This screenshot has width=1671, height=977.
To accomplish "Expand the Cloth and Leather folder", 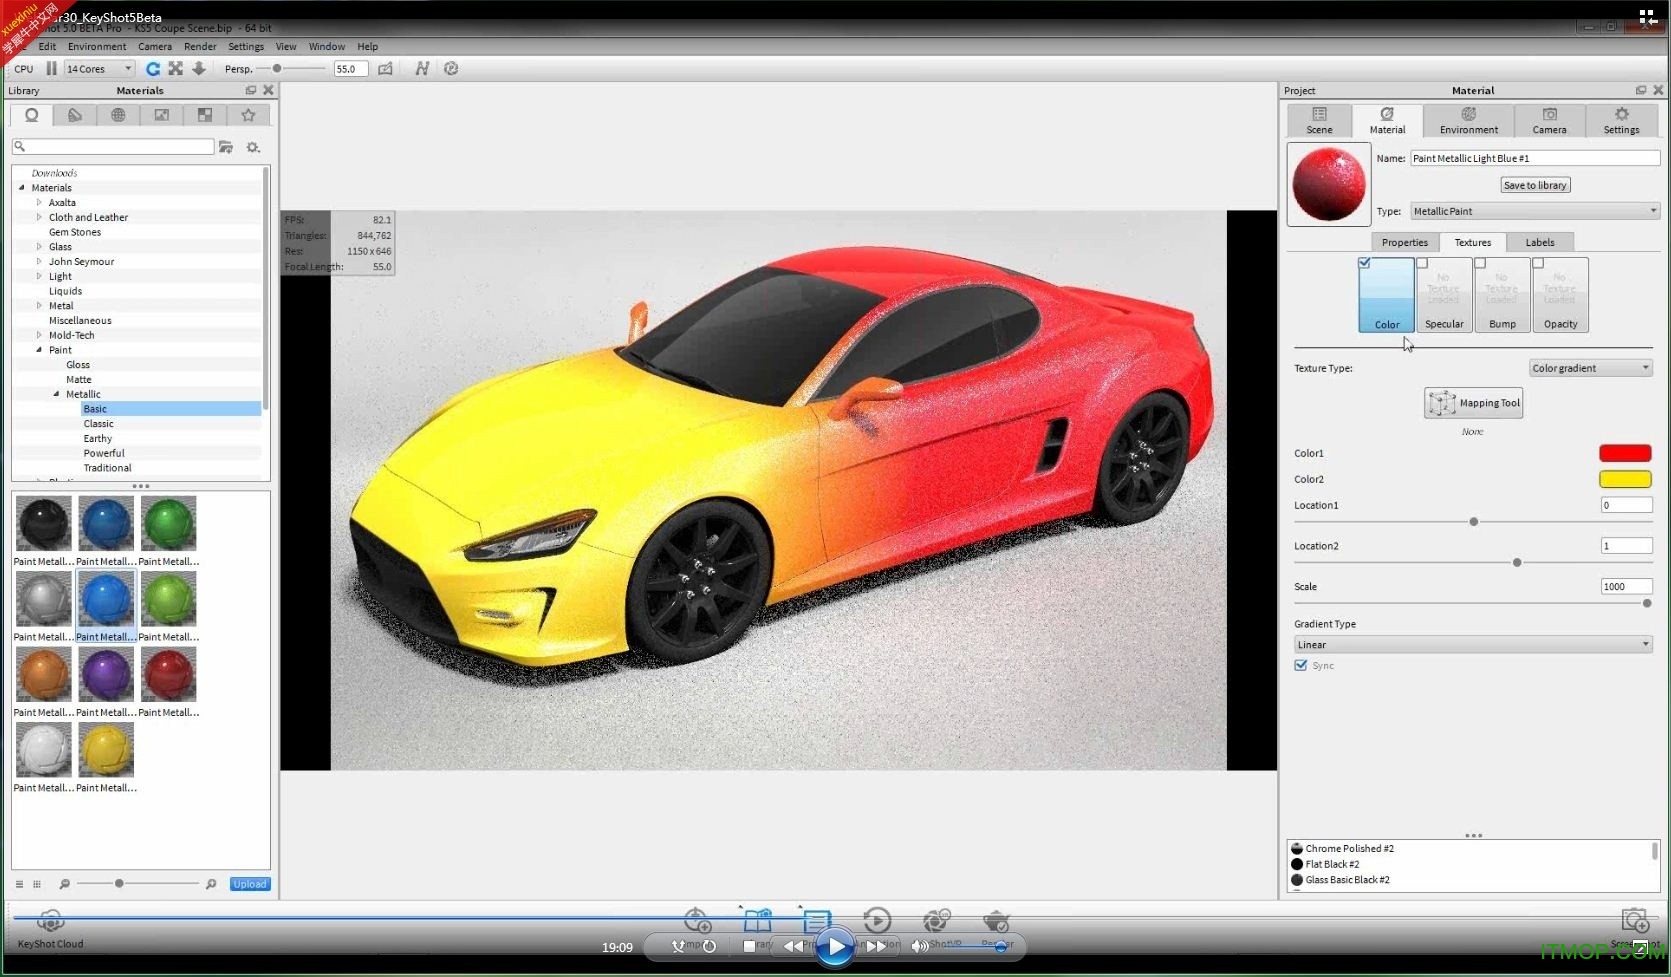I will coord(39,217).
